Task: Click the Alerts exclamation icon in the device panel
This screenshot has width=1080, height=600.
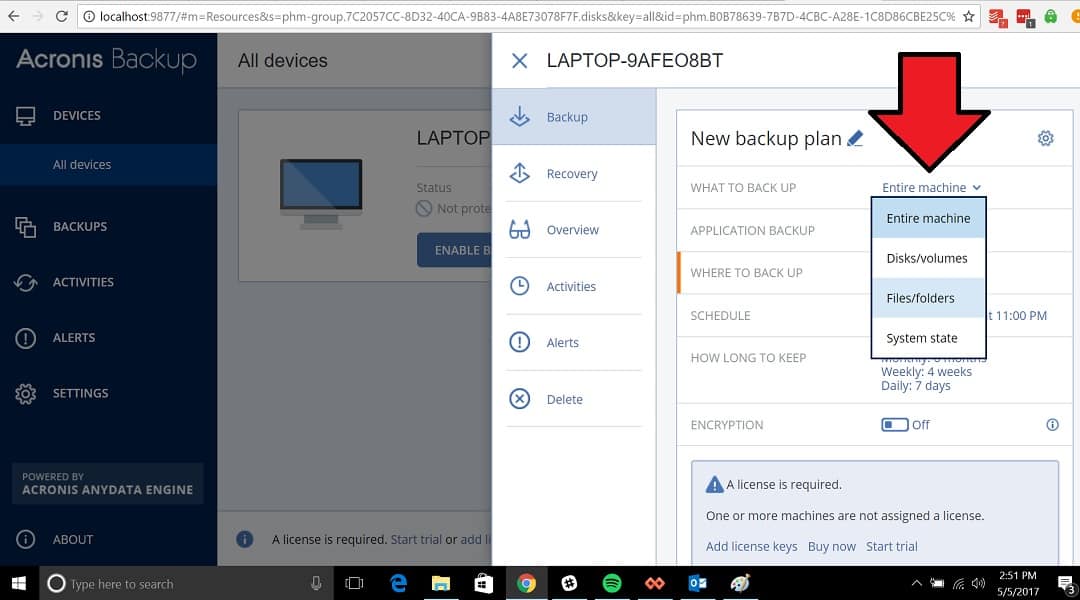Action: click(519, 342)
